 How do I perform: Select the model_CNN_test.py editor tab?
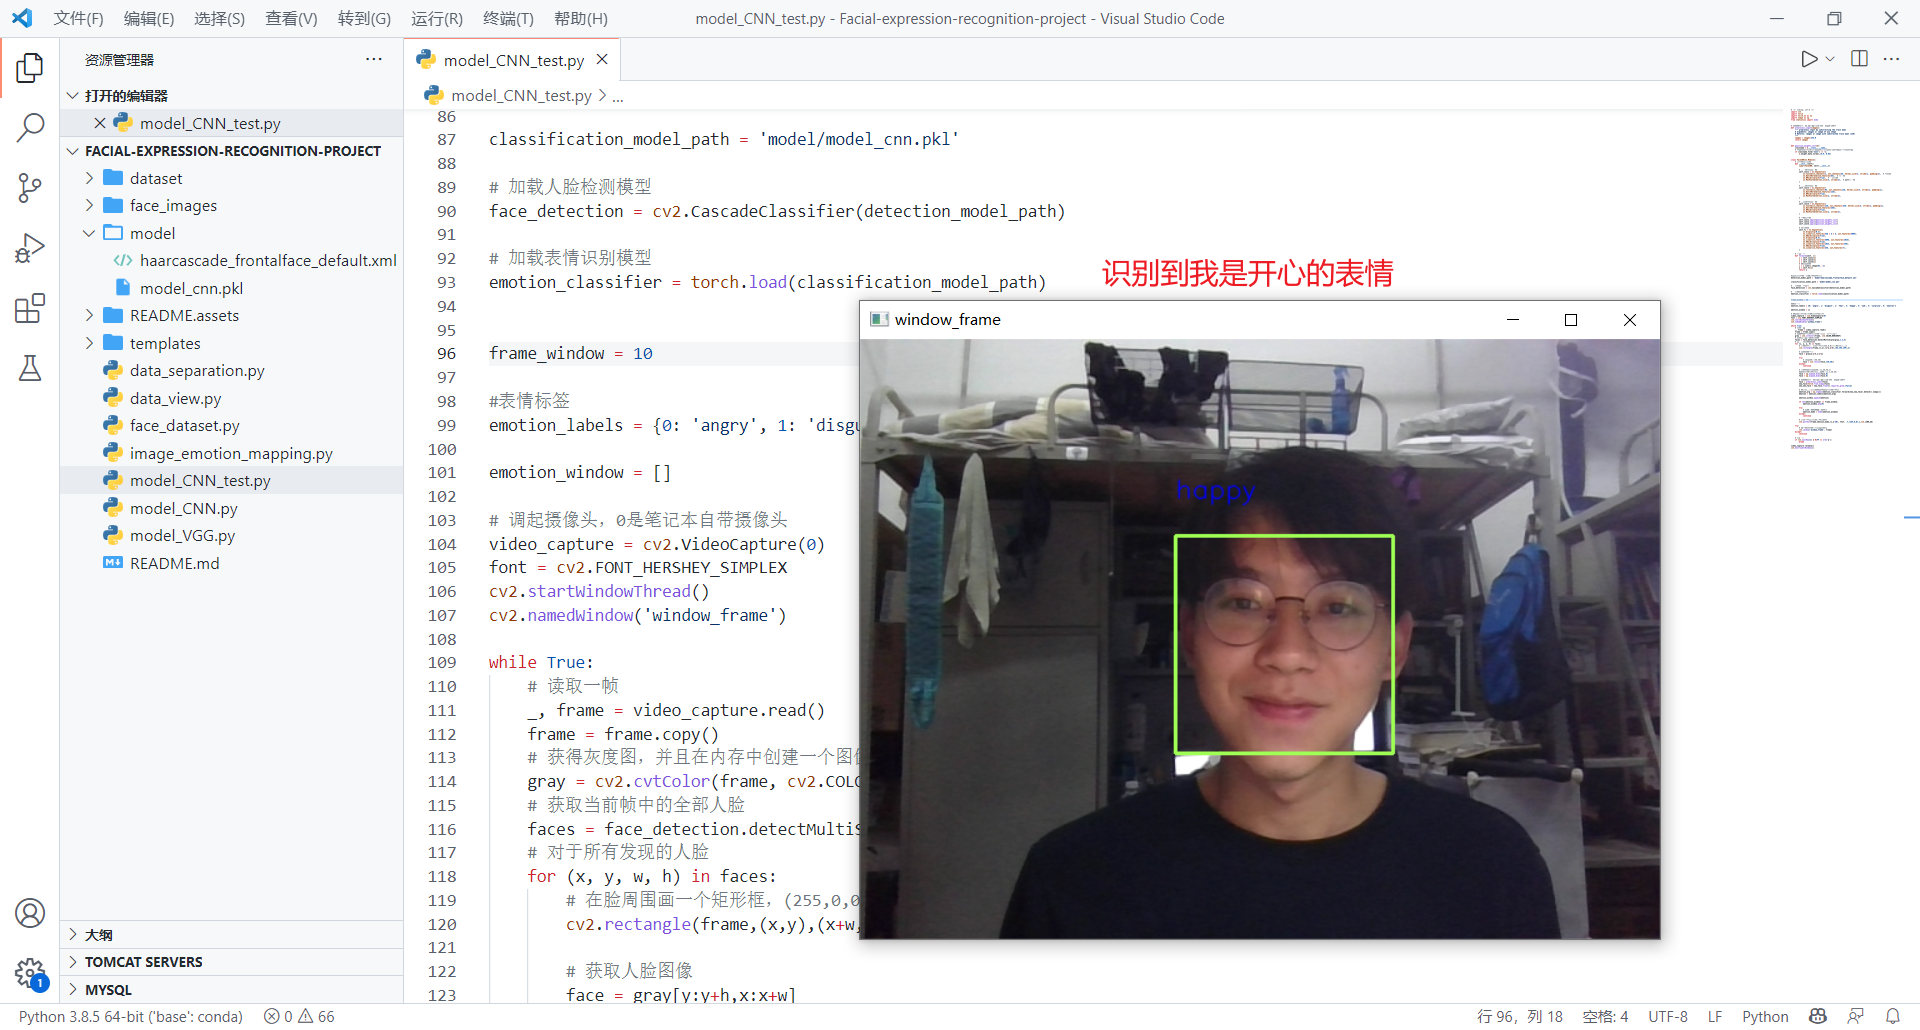point(513,60)
